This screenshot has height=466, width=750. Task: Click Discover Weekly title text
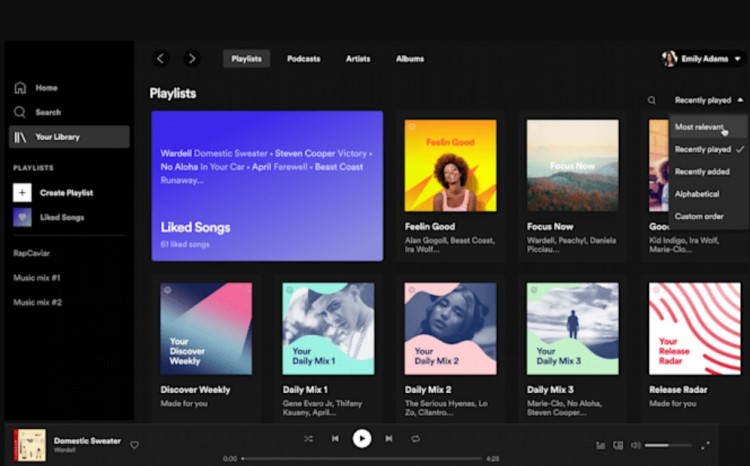coord(195,389)
